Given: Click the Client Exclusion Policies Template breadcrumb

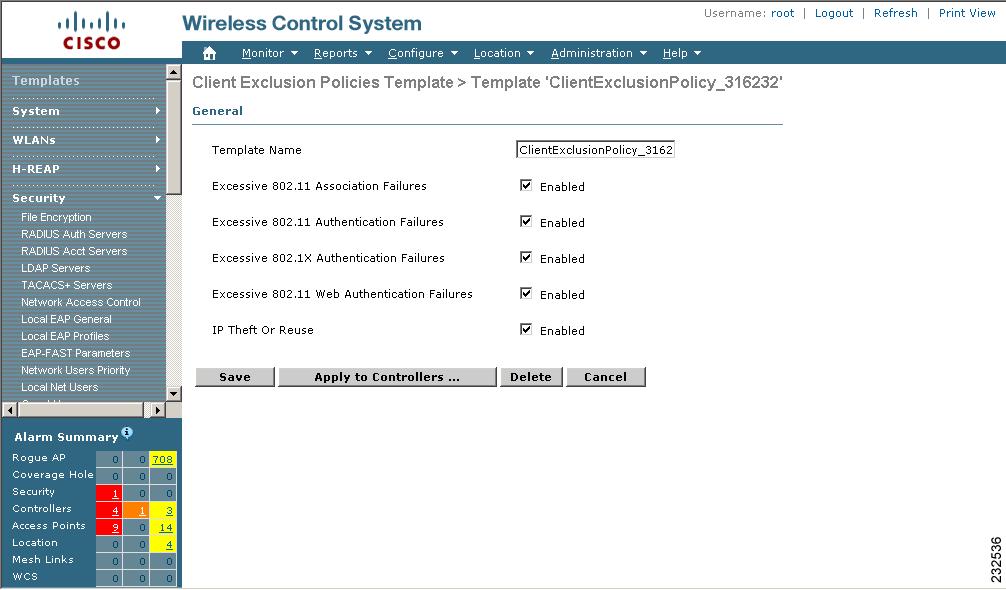Looking at the screenshot, I should pos(323,83).
